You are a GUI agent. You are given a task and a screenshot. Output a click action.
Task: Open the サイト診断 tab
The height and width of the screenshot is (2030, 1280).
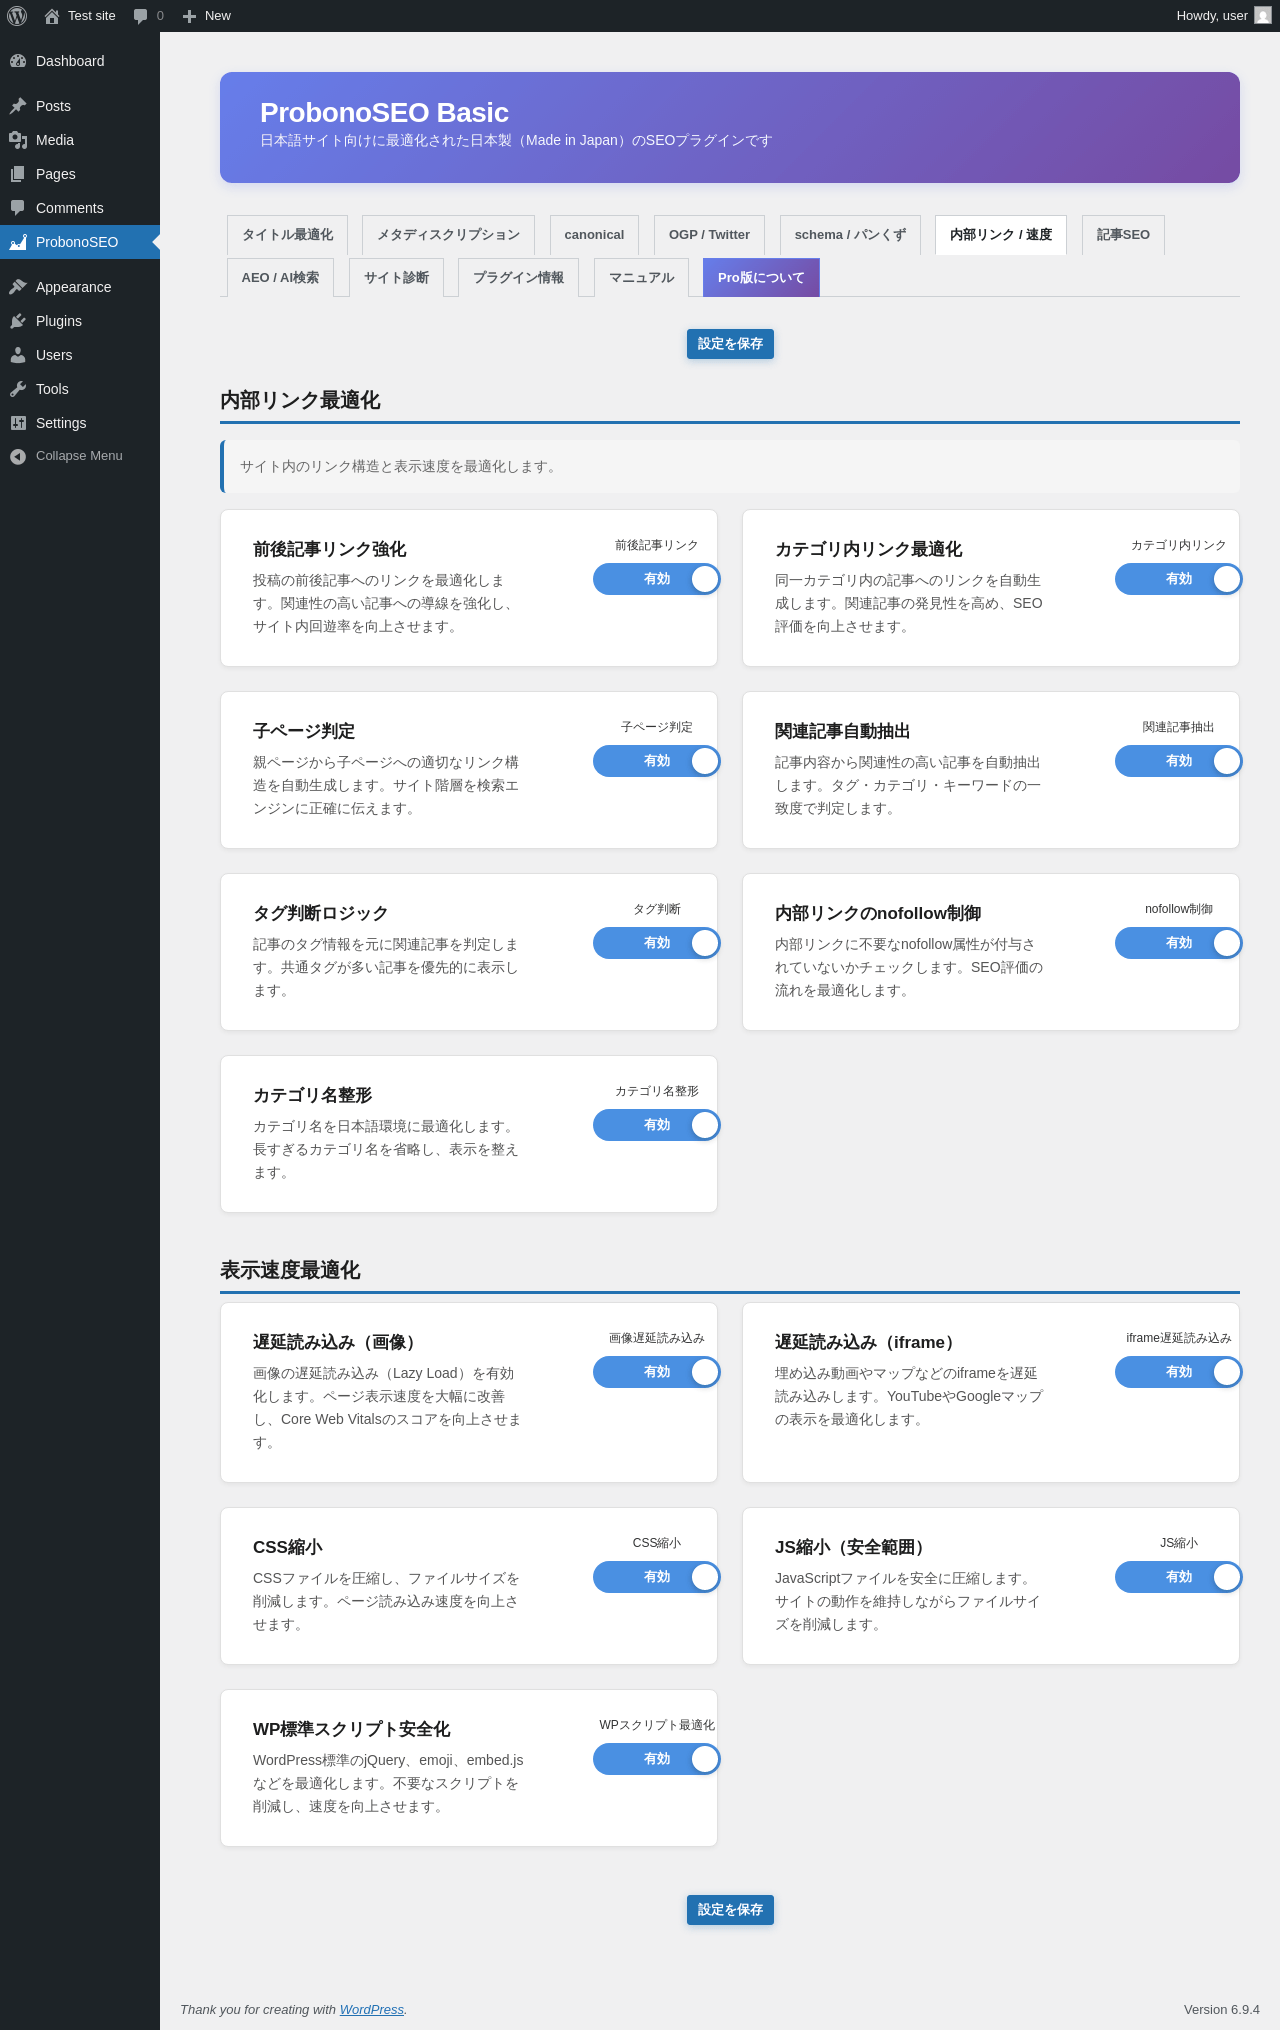396,278
